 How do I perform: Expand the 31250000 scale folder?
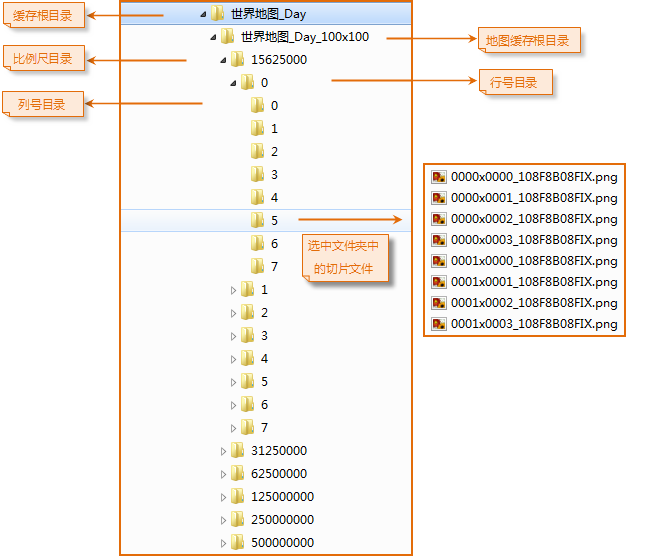[224, 451]
